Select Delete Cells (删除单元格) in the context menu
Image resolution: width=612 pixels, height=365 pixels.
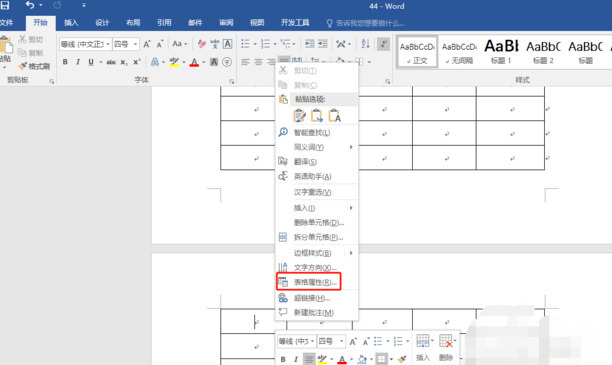[317, 223]
